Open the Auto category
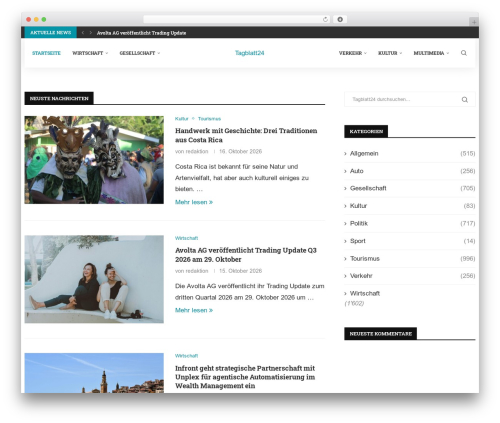Screen dimensions: 500x423 pyautogui.click(x=357, y=171)
